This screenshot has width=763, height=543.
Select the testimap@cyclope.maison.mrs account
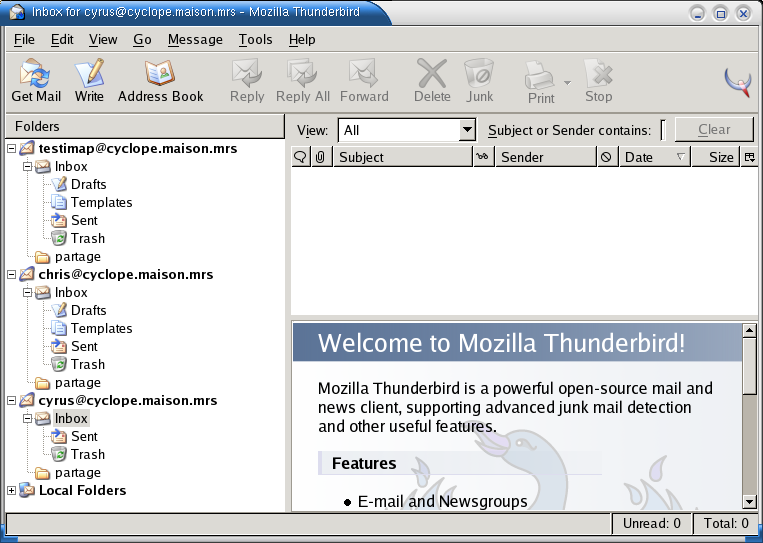[138, 148]
